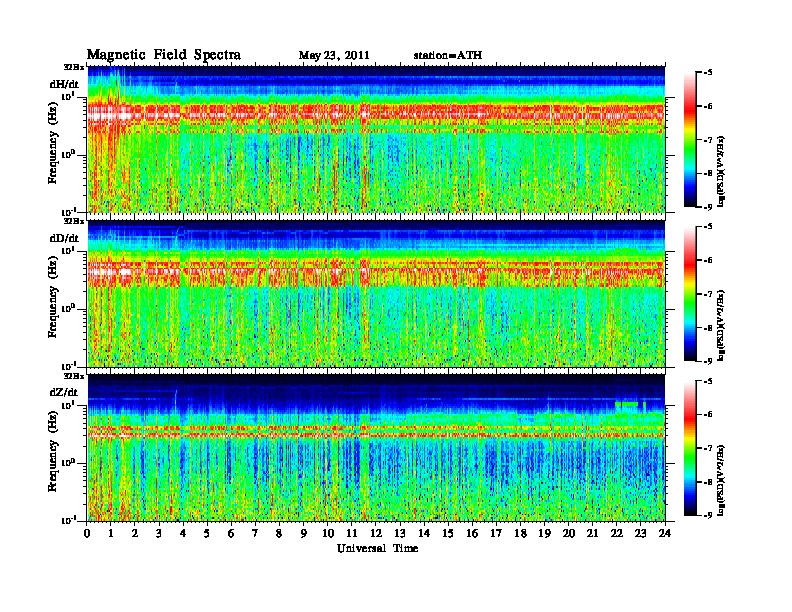The image size is (792, 612).
Task: Click the "32Hz" label atop dH/dt panel
Action: pyautogui.click(x=74, y=67)
